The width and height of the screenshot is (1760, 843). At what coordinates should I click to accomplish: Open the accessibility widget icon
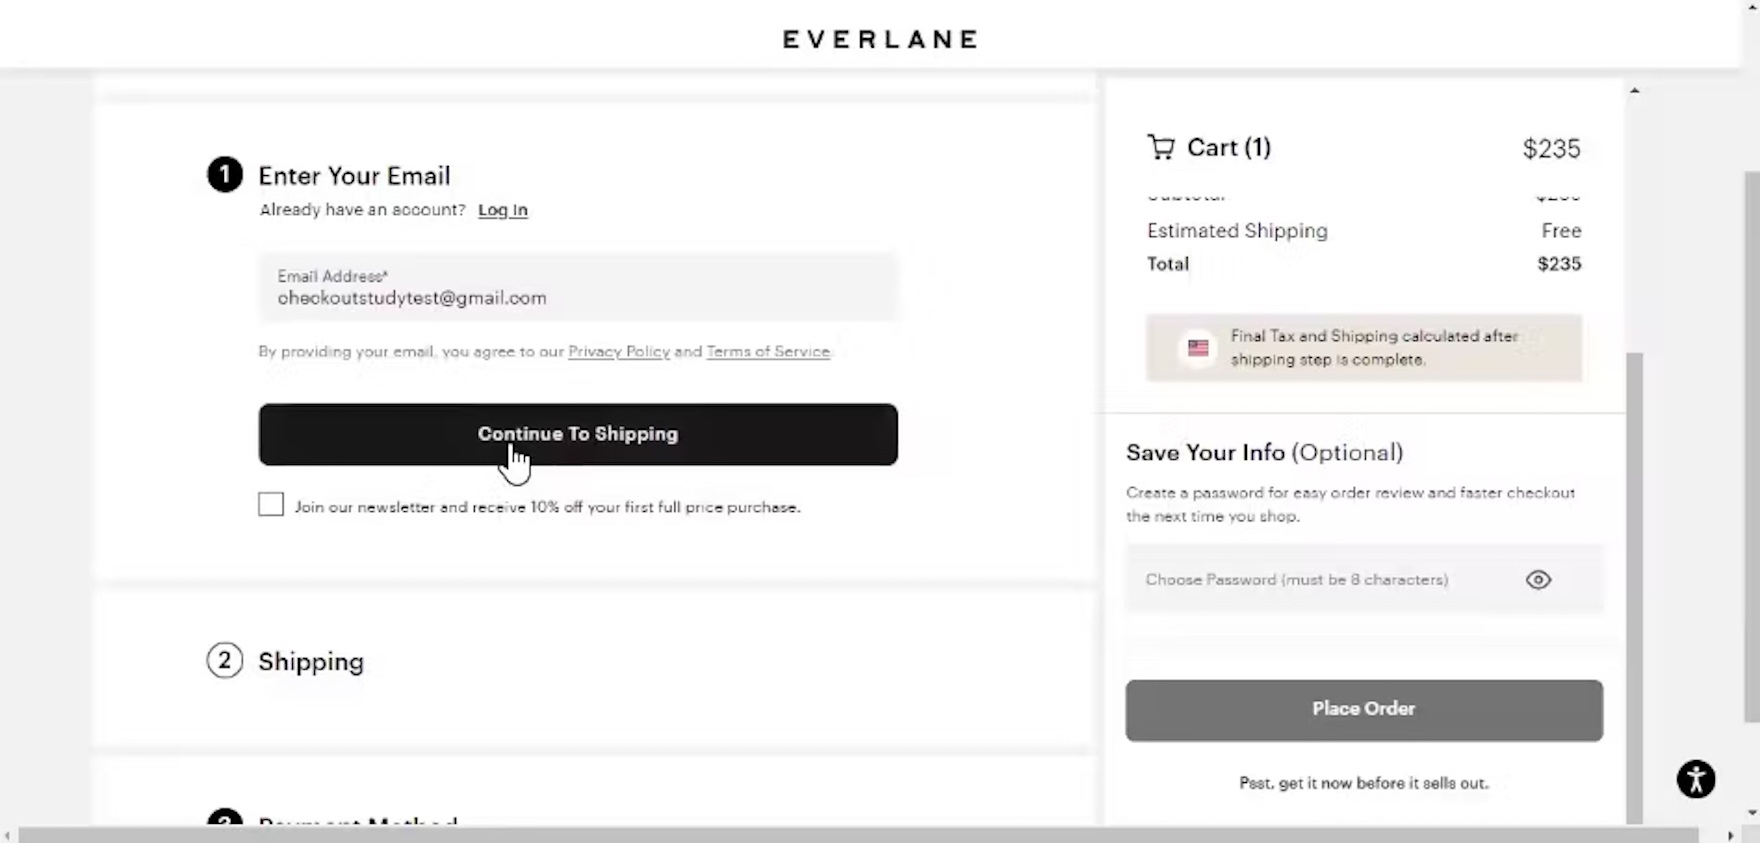pos(1695,779)
